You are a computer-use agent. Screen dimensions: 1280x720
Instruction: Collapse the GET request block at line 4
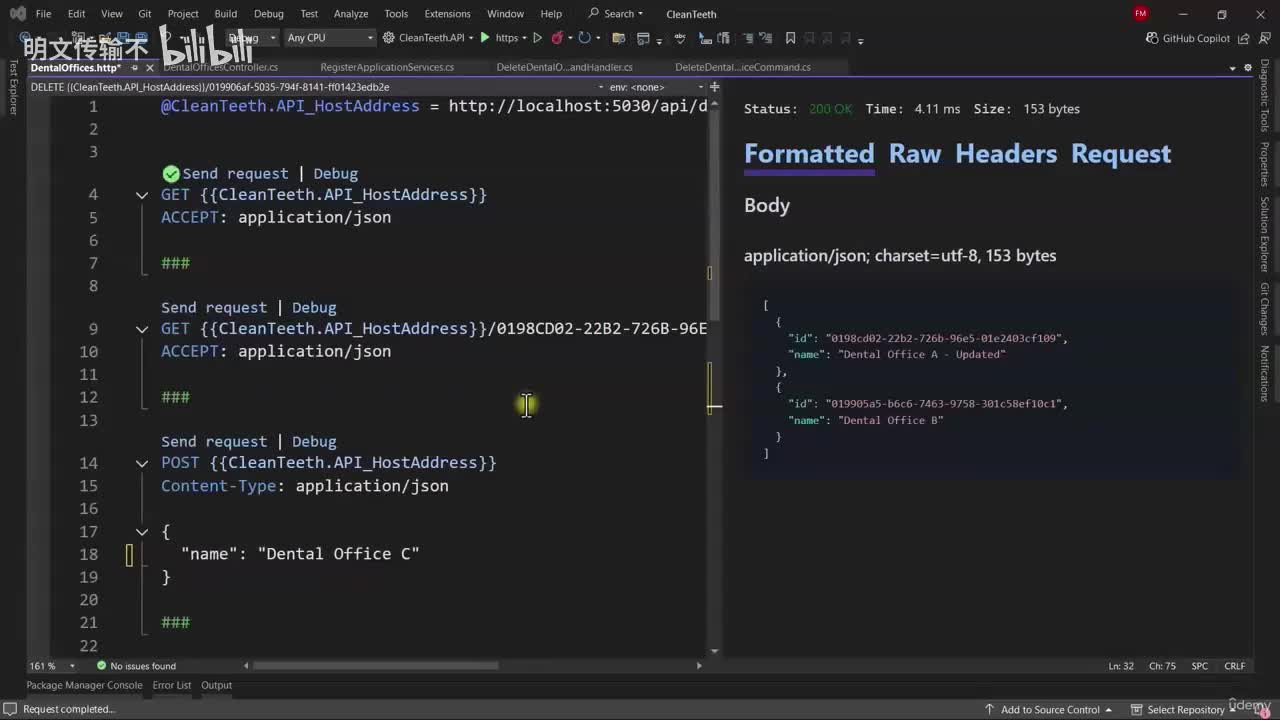[x=142, y=195]
